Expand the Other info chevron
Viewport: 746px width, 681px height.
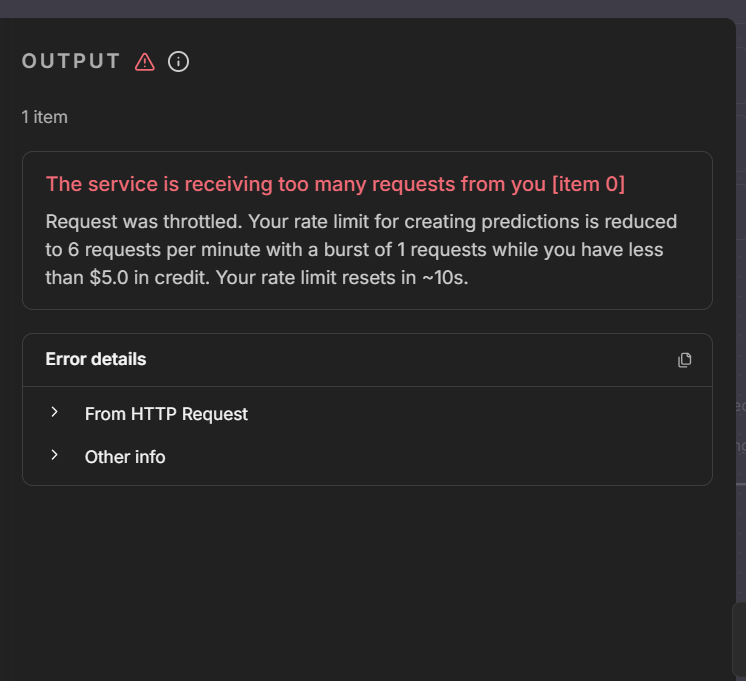[x=55, y=455]
